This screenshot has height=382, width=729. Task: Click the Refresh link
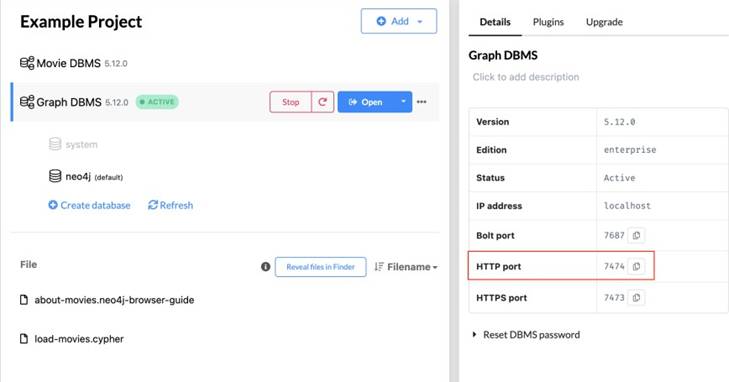[x=170, y=205]
